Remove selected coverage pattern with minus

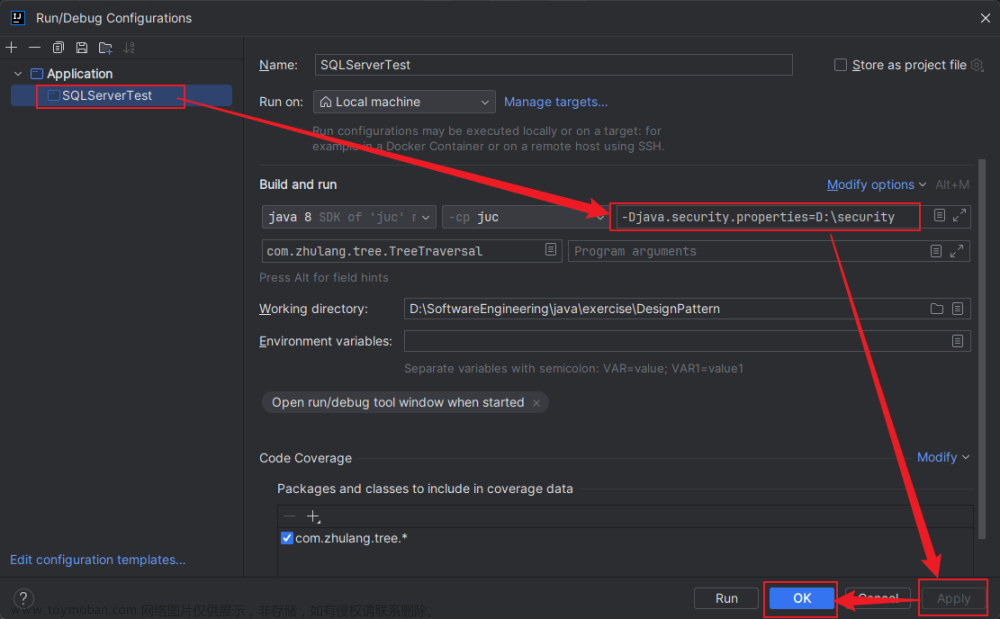coord(290,516)
